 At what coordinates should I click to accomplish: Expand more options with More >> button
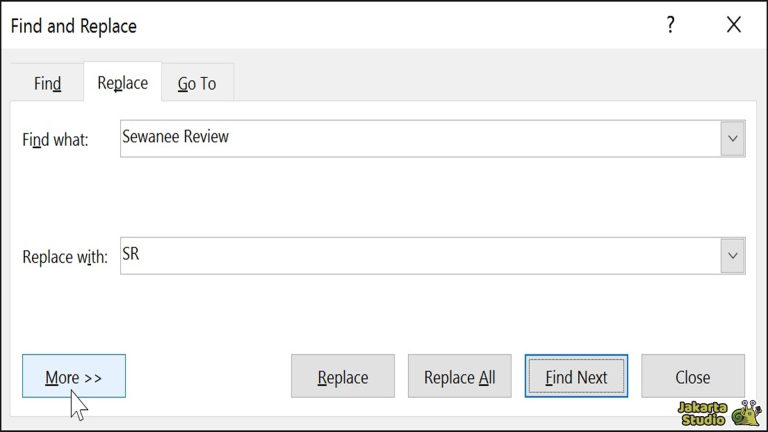[x=74, y=377]
